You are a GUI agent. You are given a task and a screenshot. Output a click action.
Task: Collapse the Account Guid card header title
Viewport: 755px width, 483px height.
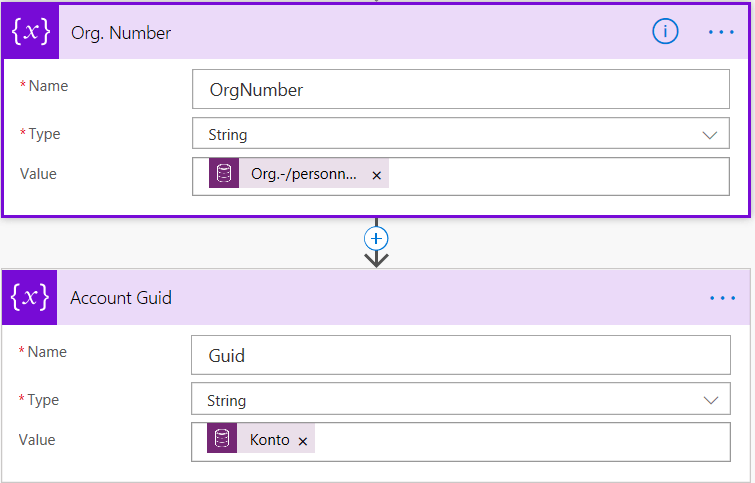[121, 298]
